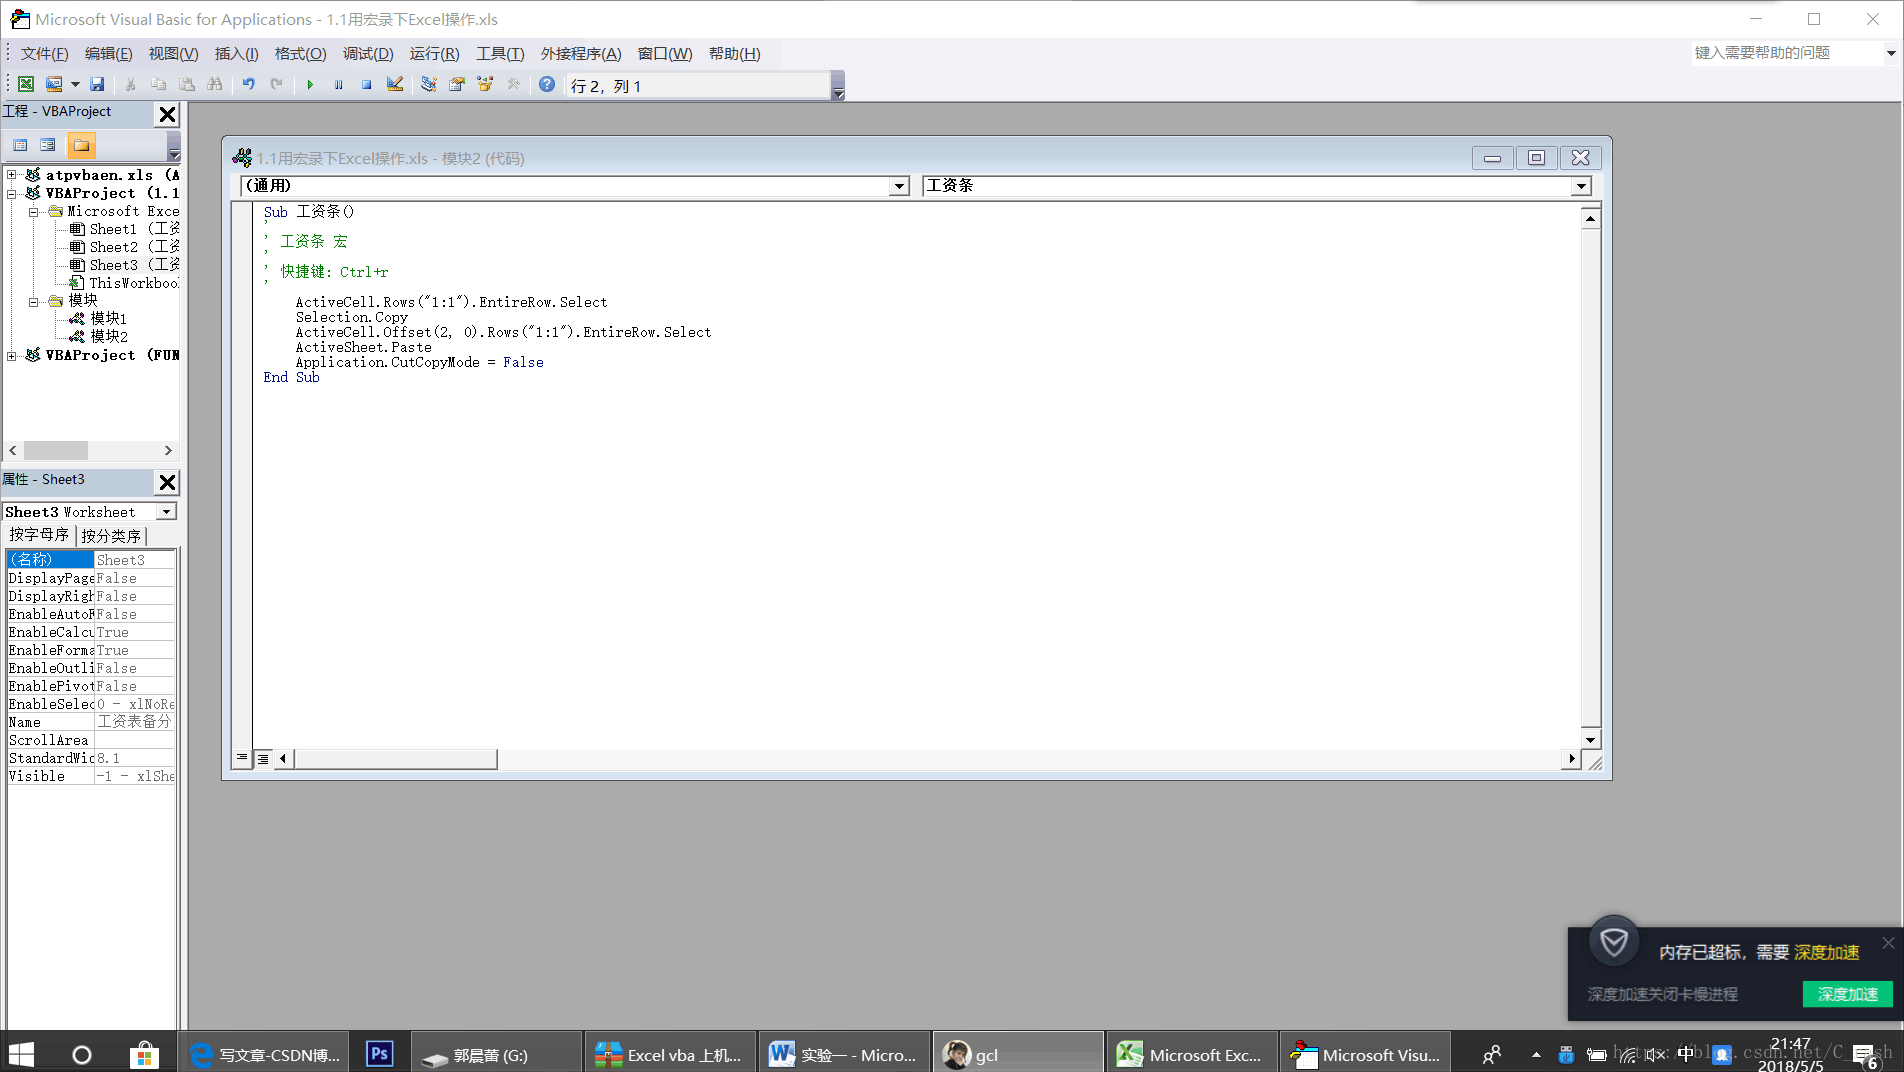Click the Cut scissors icon

tap(130, 85)
